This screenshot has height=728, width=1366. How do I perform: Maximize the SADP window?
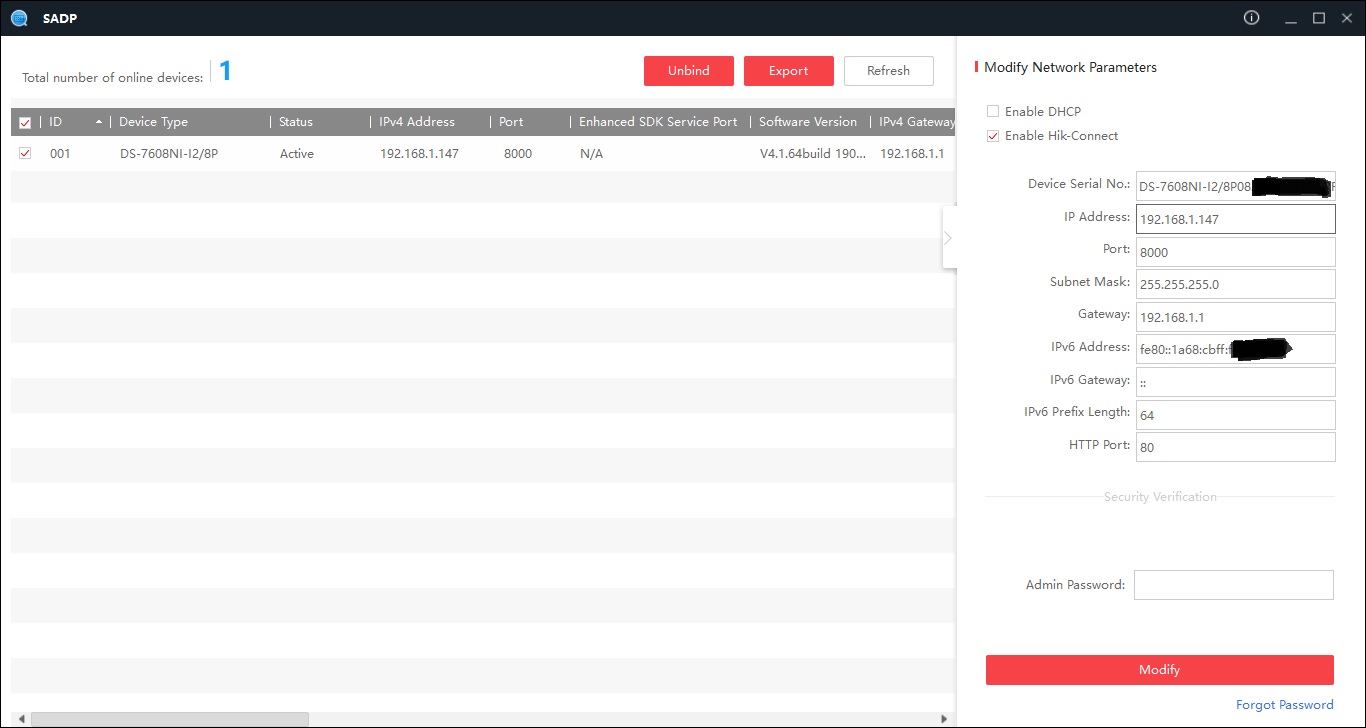(1318, 18)
